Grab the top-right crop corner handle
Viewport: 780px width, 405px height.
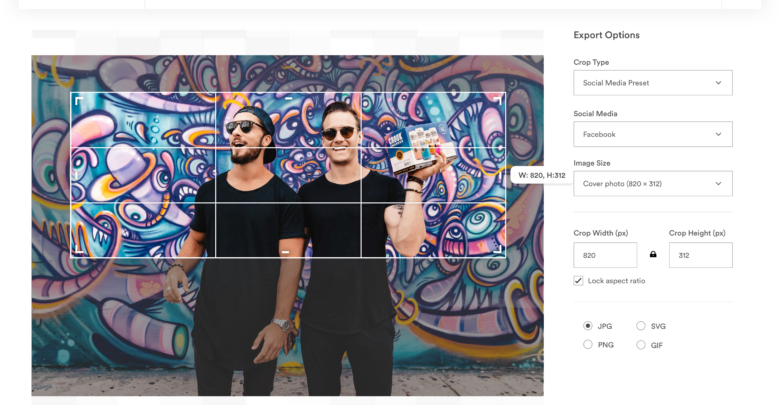click(x=501, y=96)
